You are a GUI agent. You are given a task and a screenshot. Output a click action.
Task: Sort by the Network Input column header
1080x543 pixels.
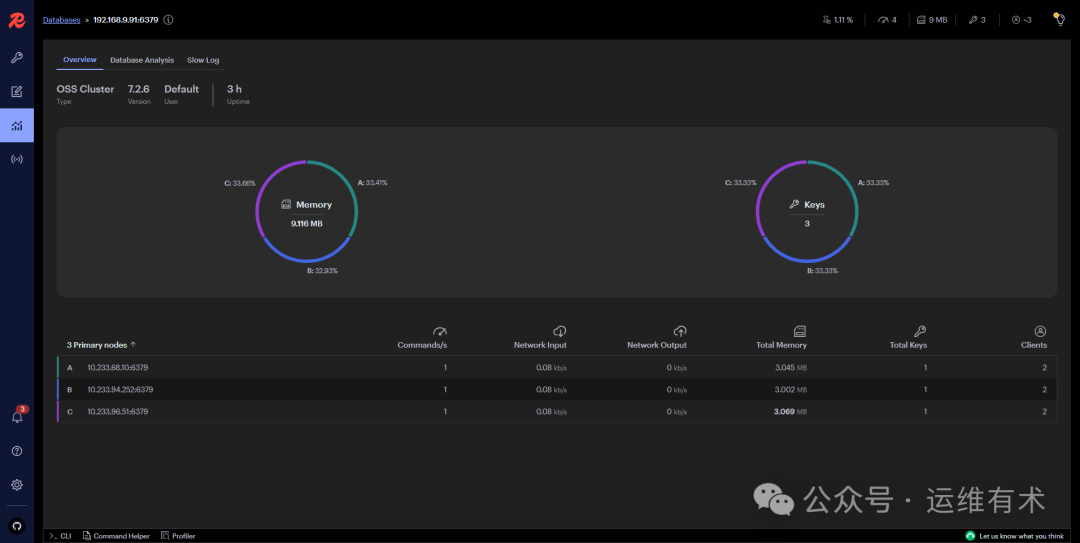[540, 345]
